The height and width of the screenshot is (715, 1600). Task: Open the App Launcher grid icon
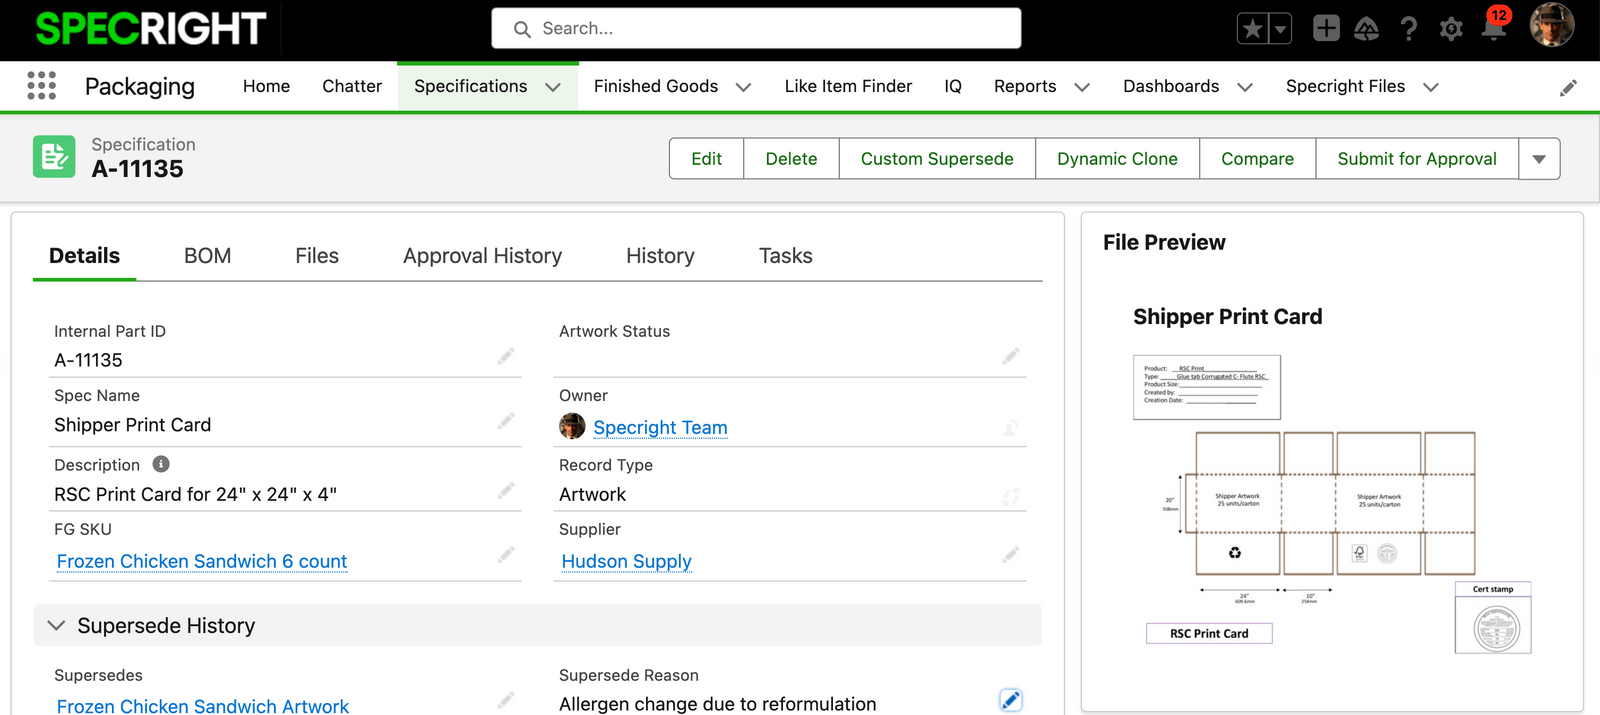pos(41,86)
